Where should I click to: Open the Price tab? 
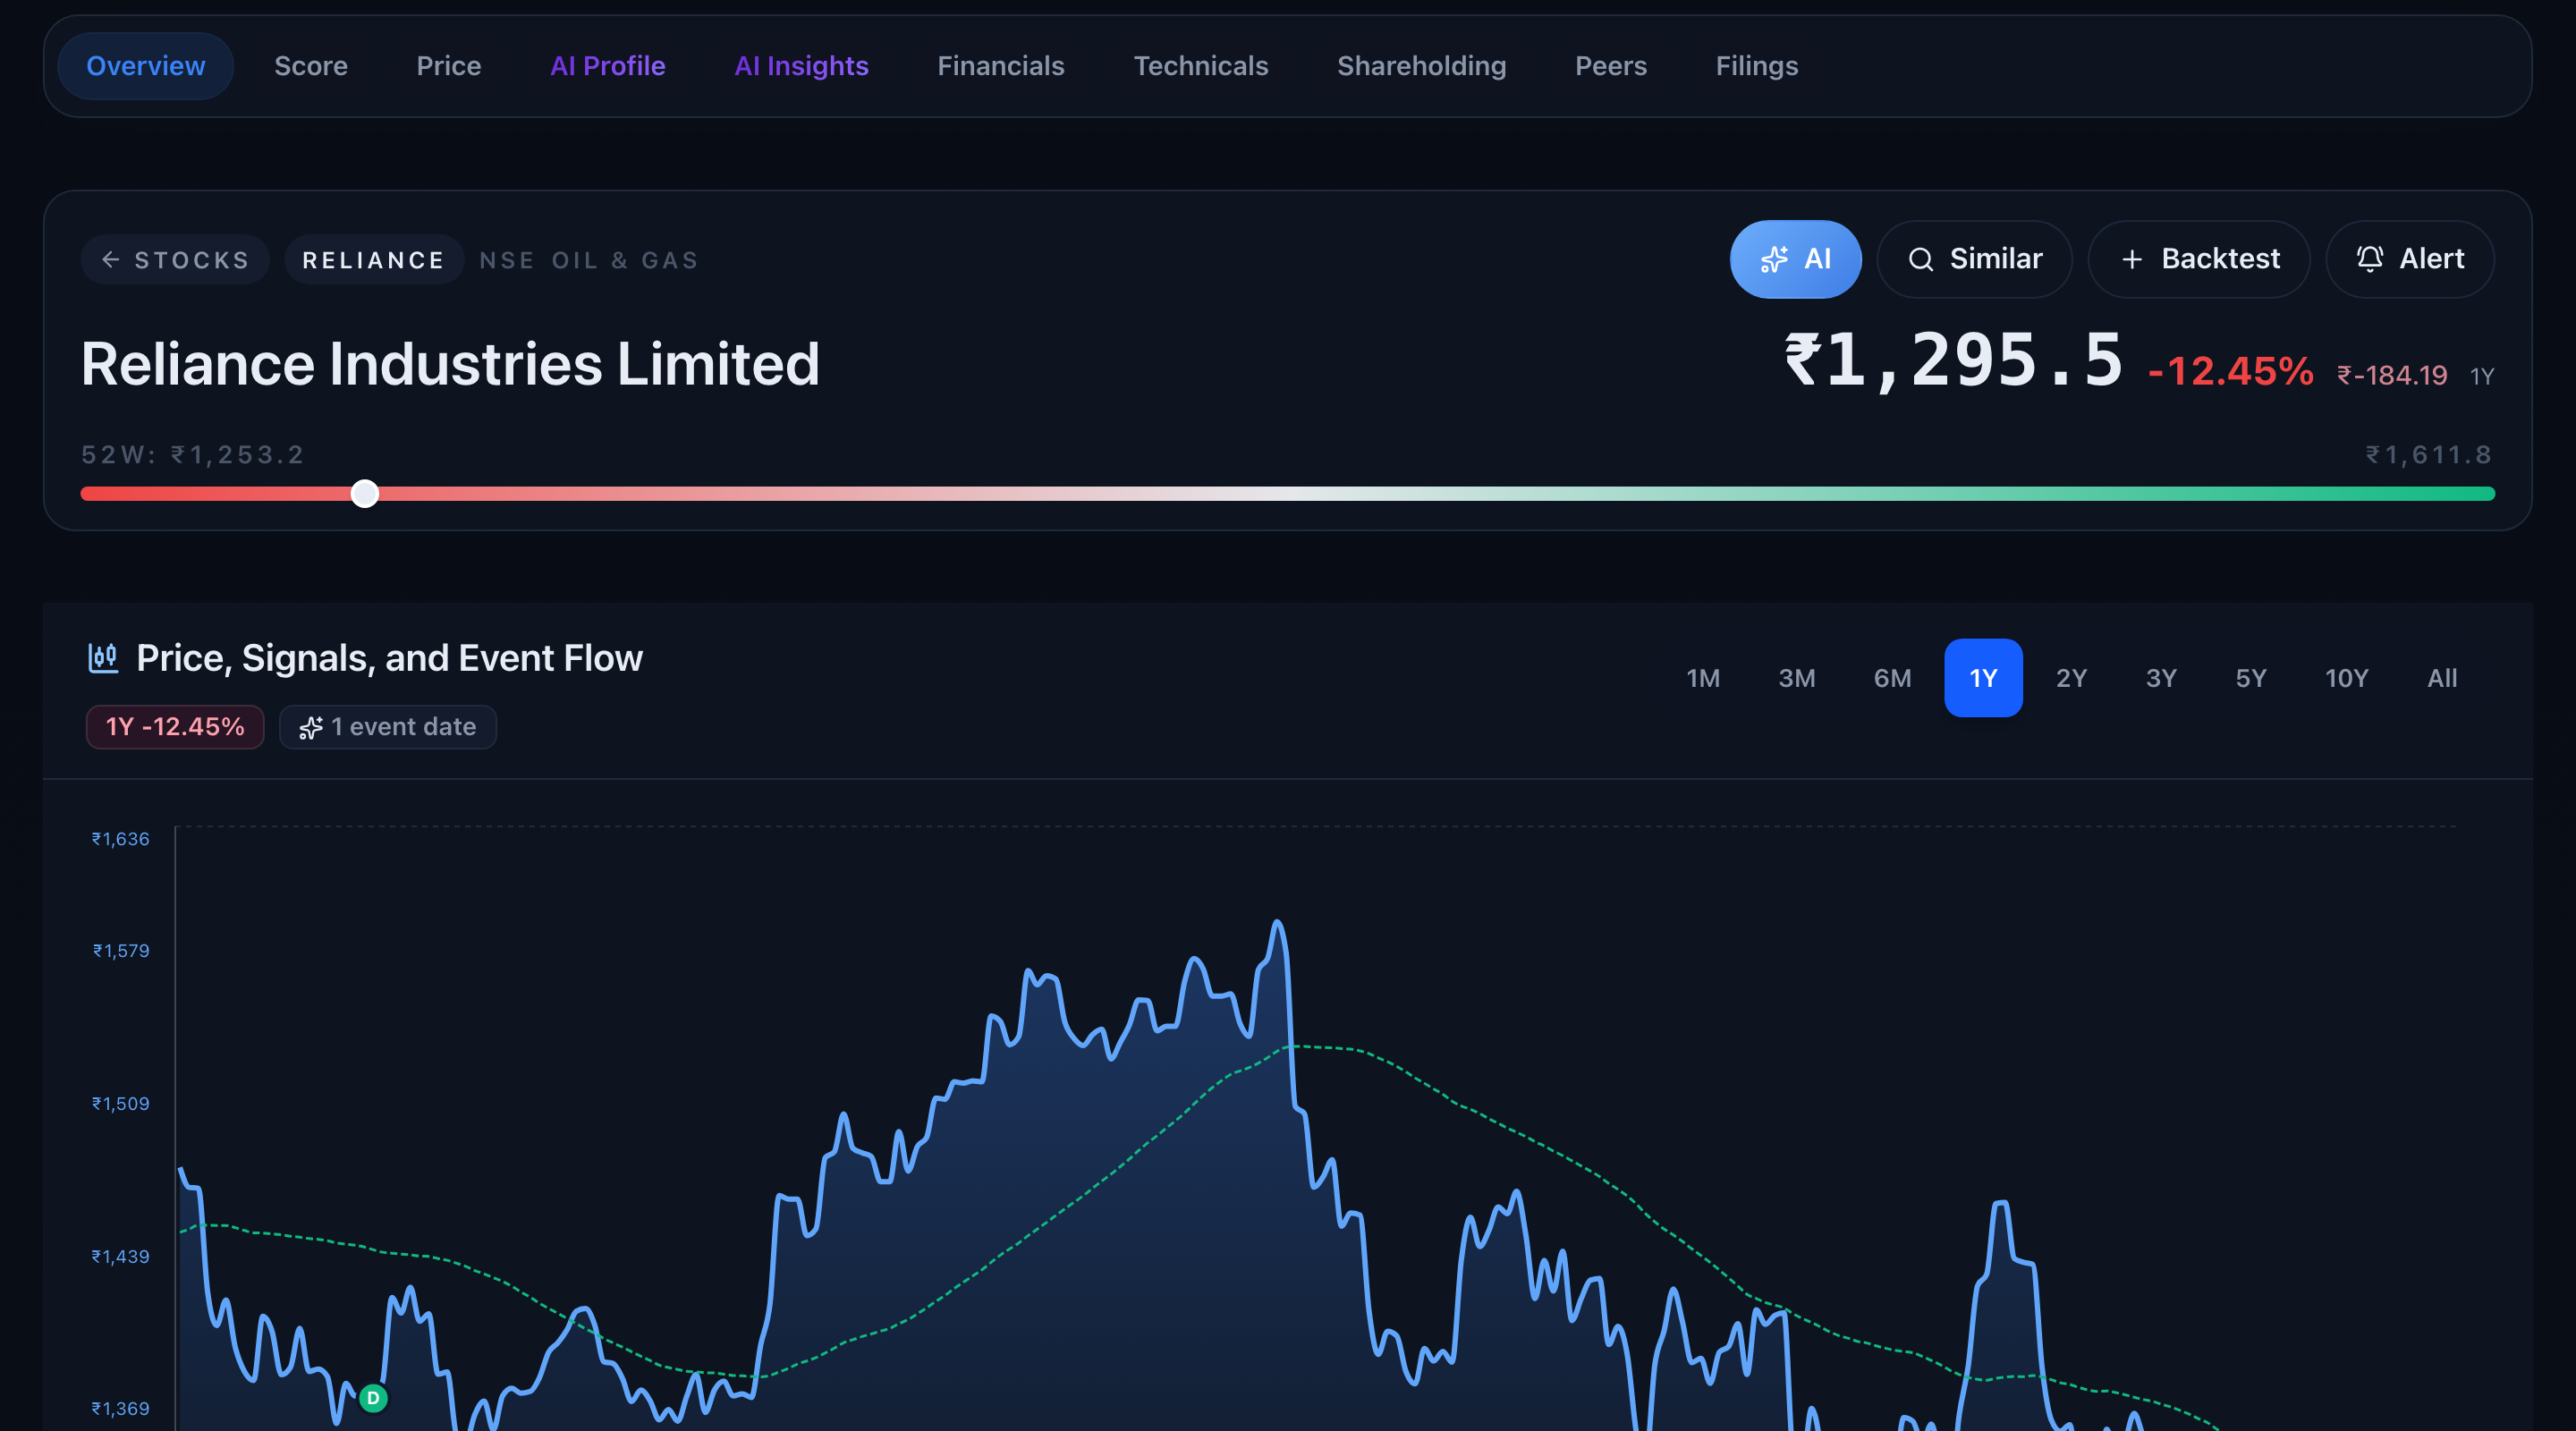pyautogui.click(x=449, y=66)
